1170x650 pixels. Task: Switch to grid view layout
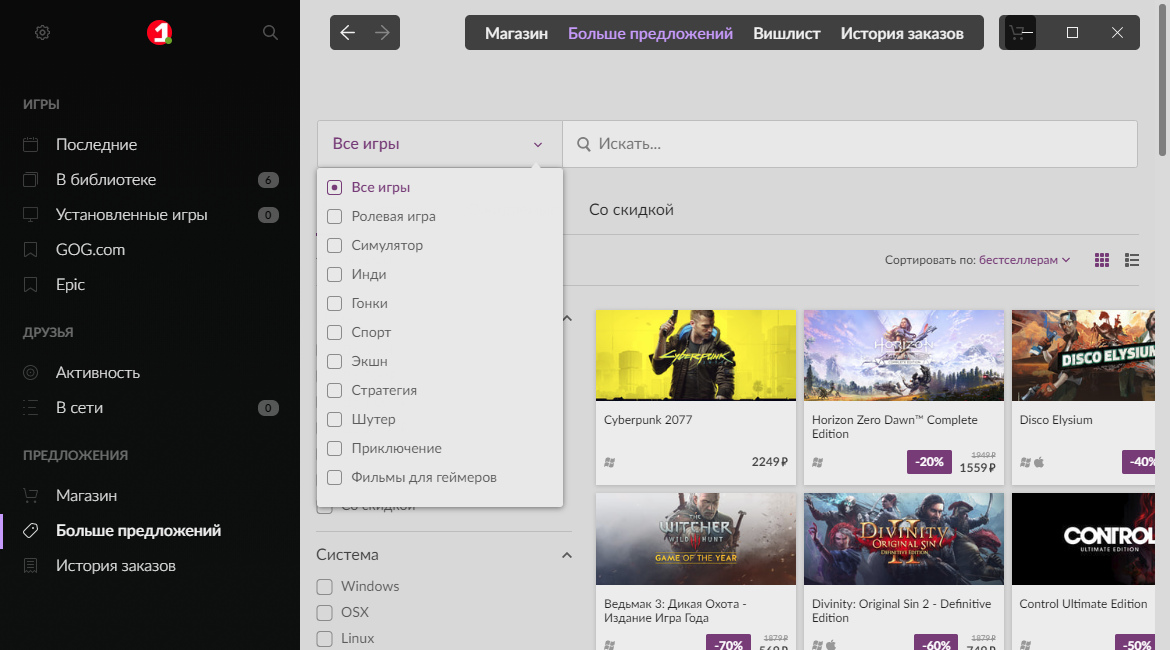(x=1102, y=260)
